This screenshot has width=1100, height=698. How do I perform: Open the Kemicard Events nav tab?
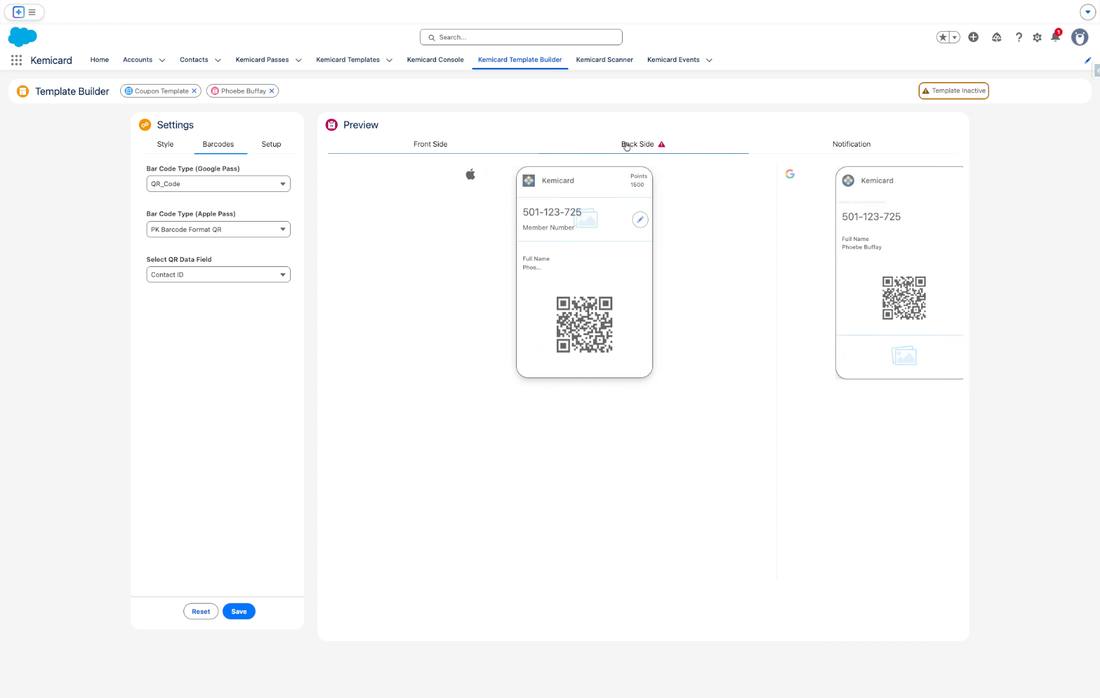[673, 60]
